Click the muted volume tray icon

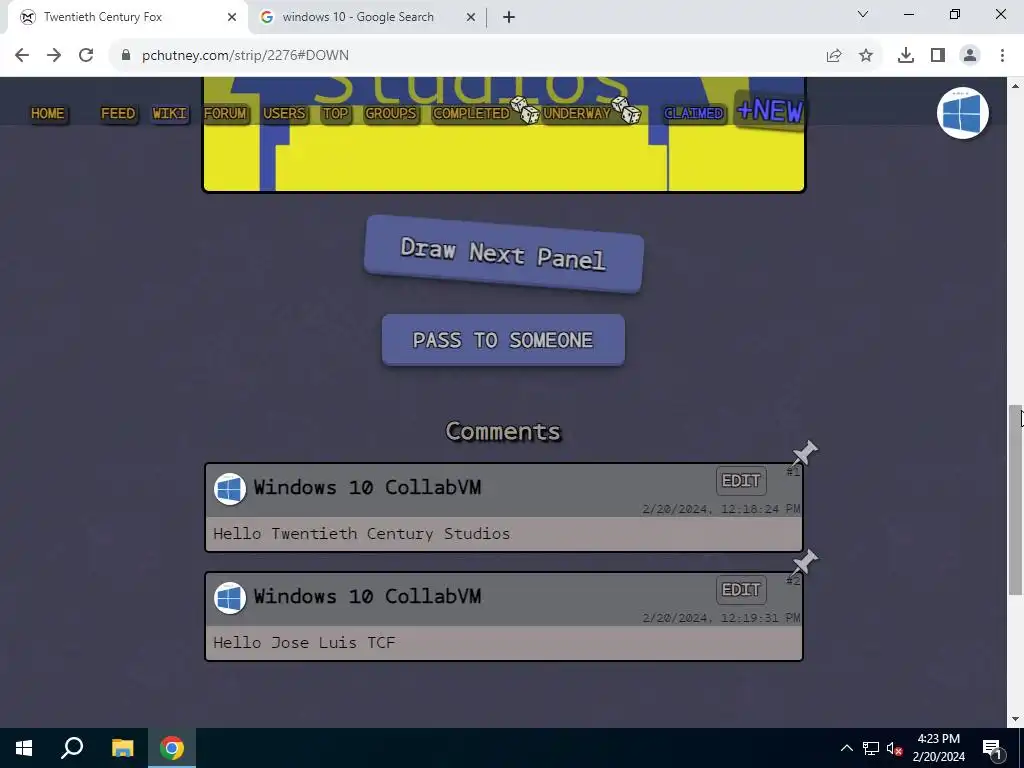pyautogui.click(x=894, y=748)
